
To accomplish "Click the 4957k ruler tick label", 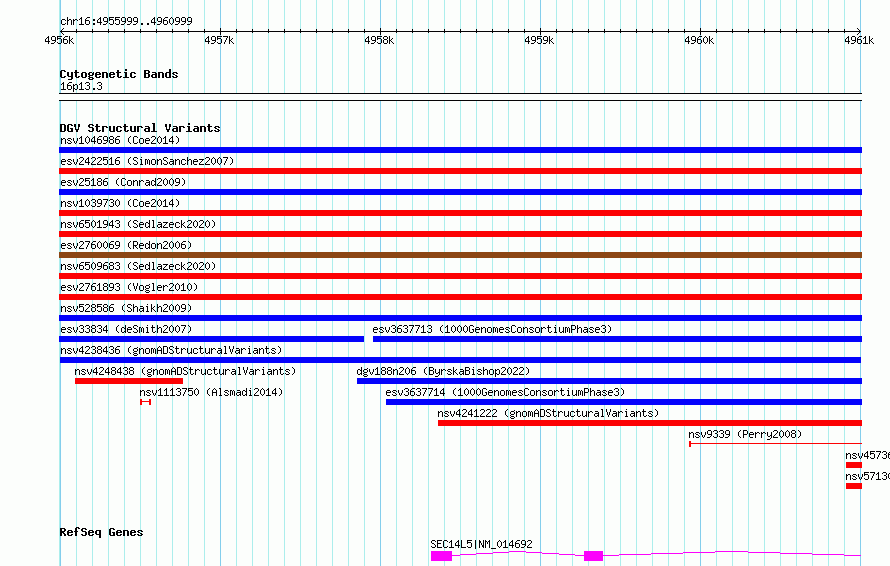I will [x=219, y=40].
